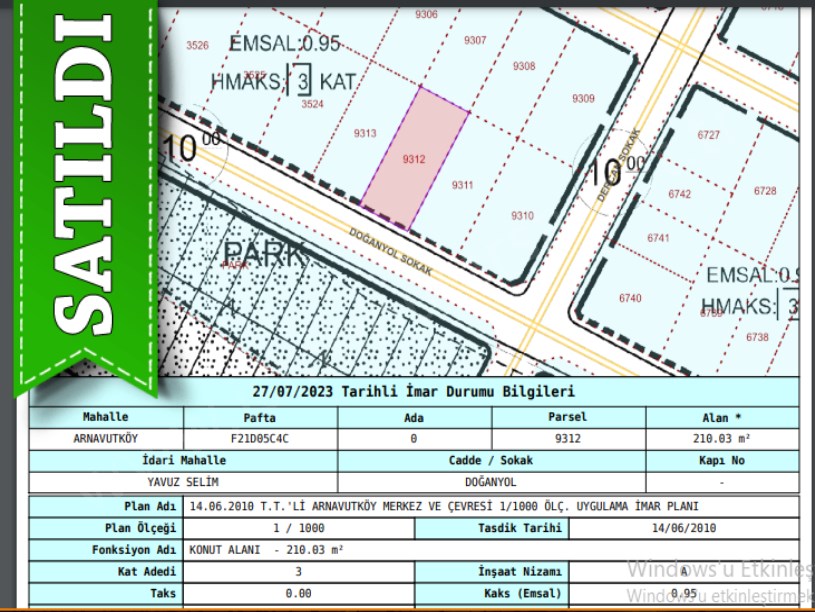Click the Plan Adı description text
Viewport: 815px width, 612px height.
point(443,506)
